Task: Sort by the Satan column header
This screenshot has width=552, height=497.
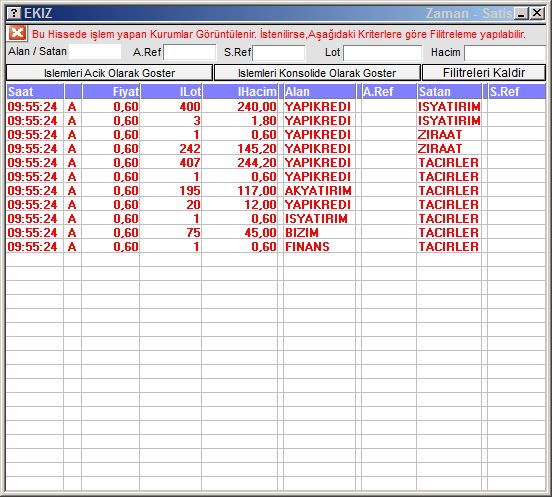Action: pos(449,92)
